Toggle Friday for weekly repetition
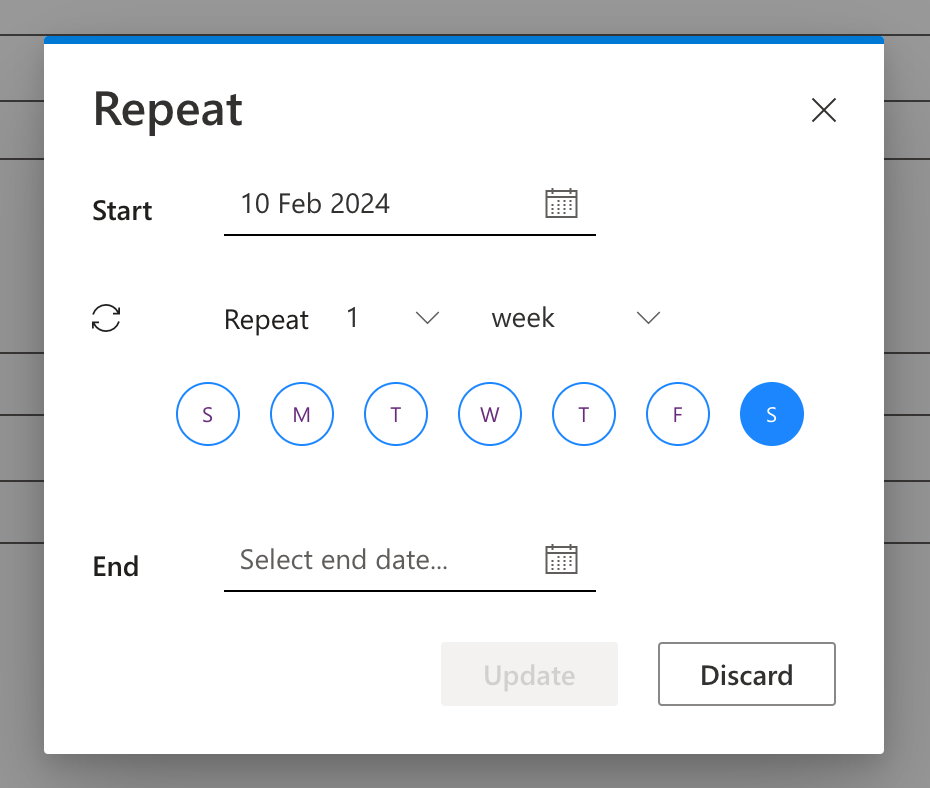930x788 pixels. pyautogui.click(x=677, y=413)
